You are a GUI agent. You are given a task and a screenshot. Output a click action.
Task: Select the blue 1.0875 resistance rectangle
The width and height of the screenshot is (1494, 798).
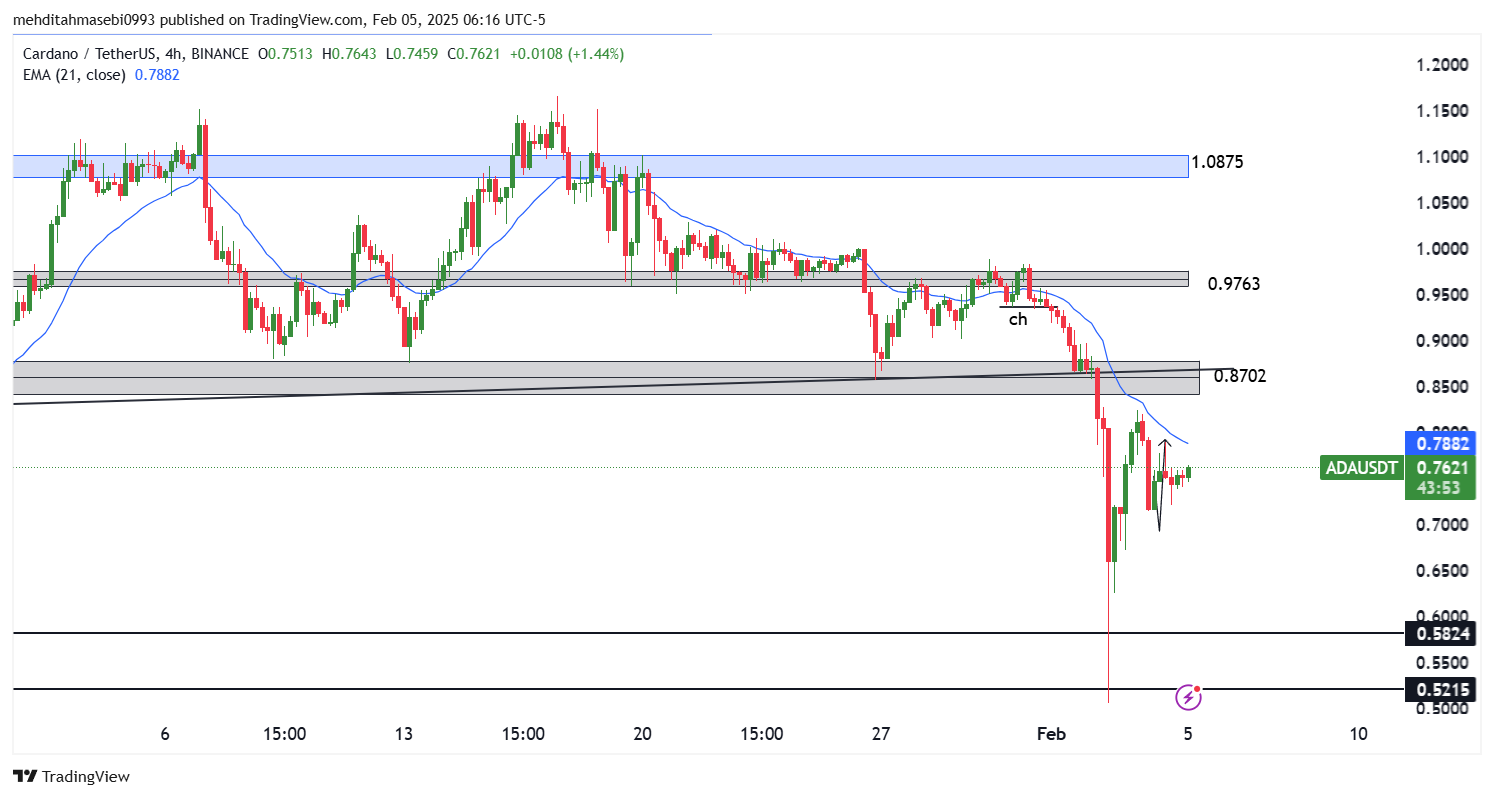click(x=600, y=166)
